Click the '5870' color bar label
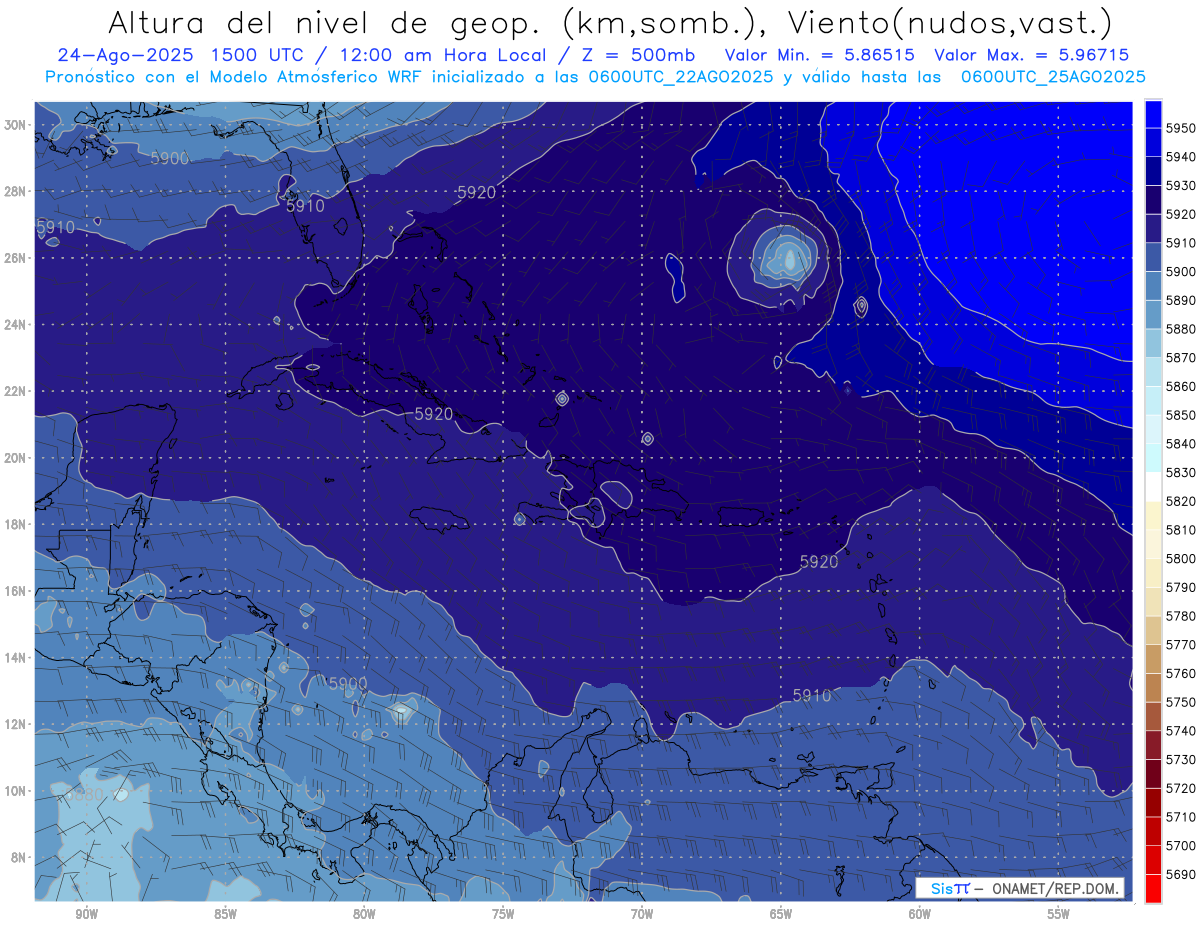This screenshot has height=927, width=1200. click(x=1180, y=357)
